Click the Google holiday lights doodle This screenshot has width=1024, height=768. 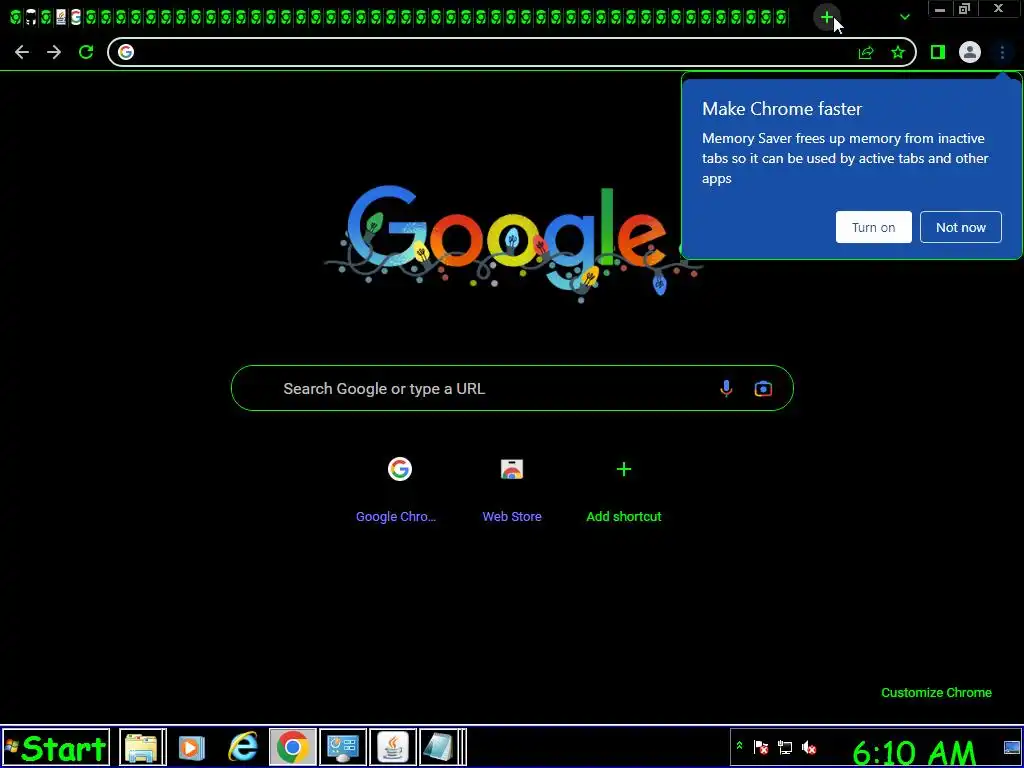point(513,243)
